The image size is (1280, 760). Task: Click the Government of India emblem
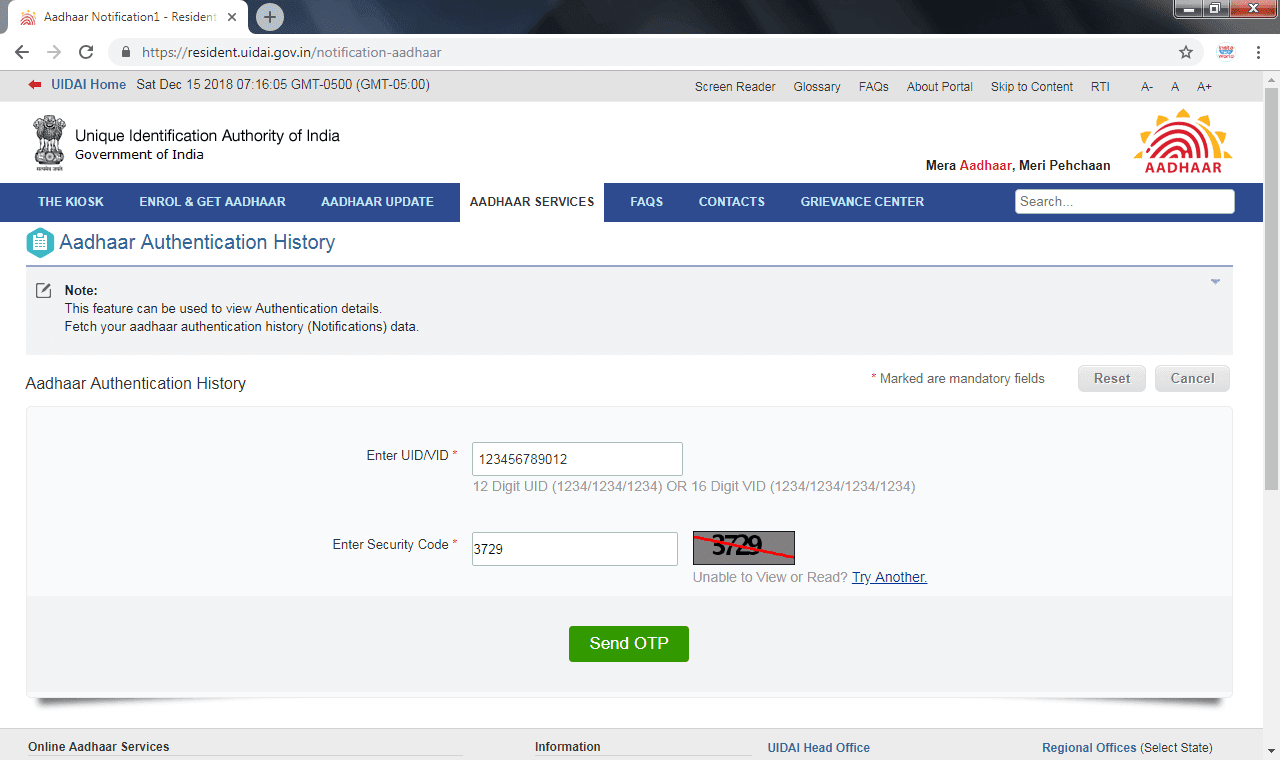pyautogui.click(x=48, y=144)
